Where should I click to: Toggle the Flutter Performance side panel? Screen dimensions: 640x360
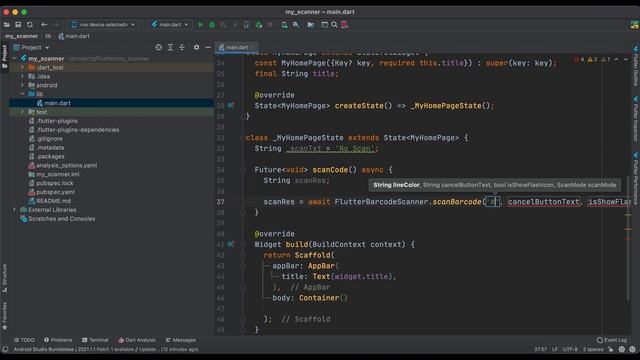636,178
